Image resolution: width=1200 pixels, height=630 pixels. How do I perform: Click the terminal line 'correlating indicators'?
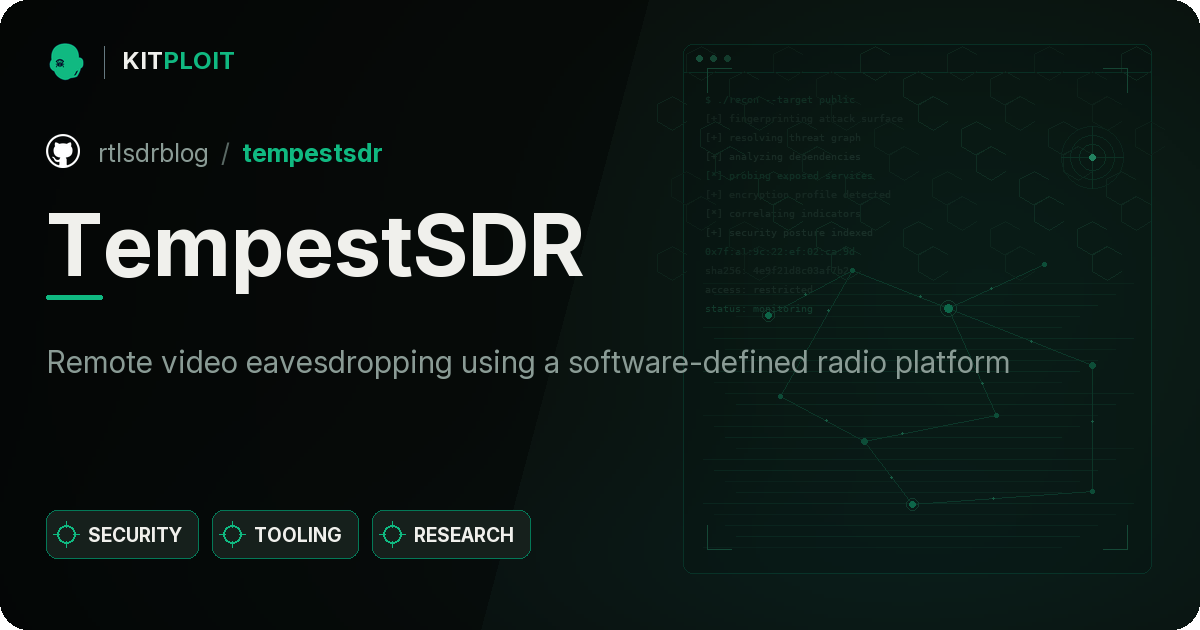pyautogui.click(x=783, y=214)
